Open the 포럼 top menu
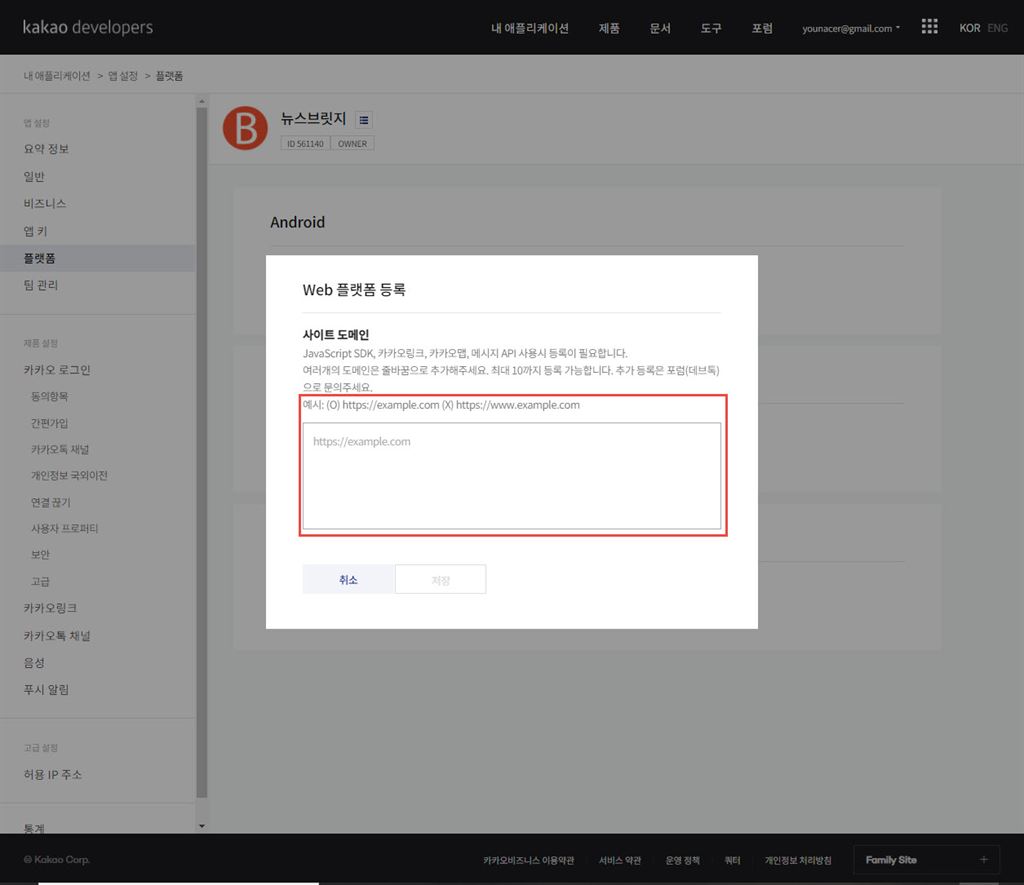The image size is (1024, 885). tap(761, 28)
